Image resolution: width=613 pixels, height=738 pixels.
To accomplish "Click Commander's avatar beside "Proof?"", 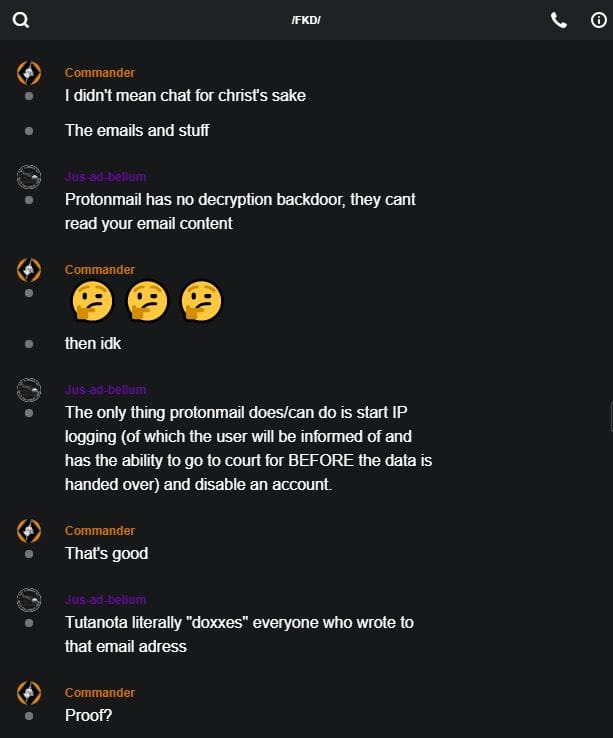I will (x=29, y=693).
